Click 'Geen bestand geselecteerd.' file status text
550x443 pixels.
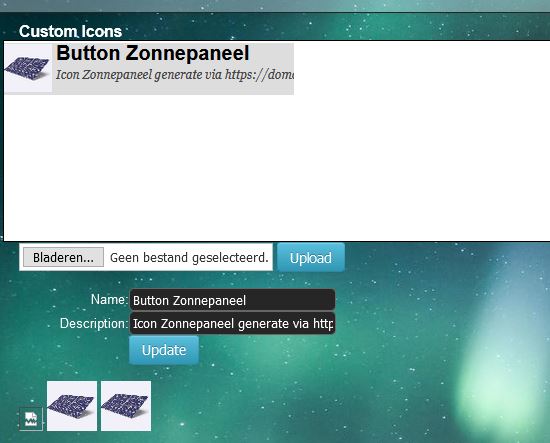coord(189,257)
